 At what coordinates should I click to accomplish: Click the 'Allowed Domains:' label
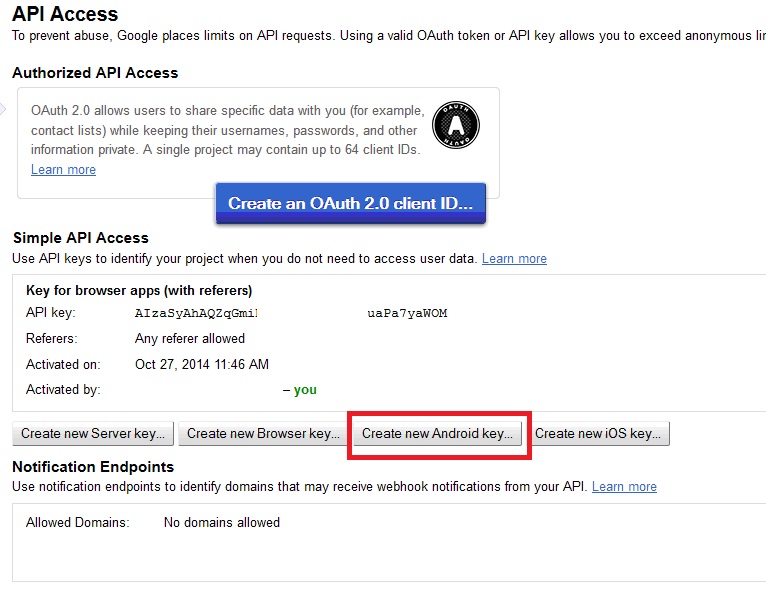pos(78,523)
